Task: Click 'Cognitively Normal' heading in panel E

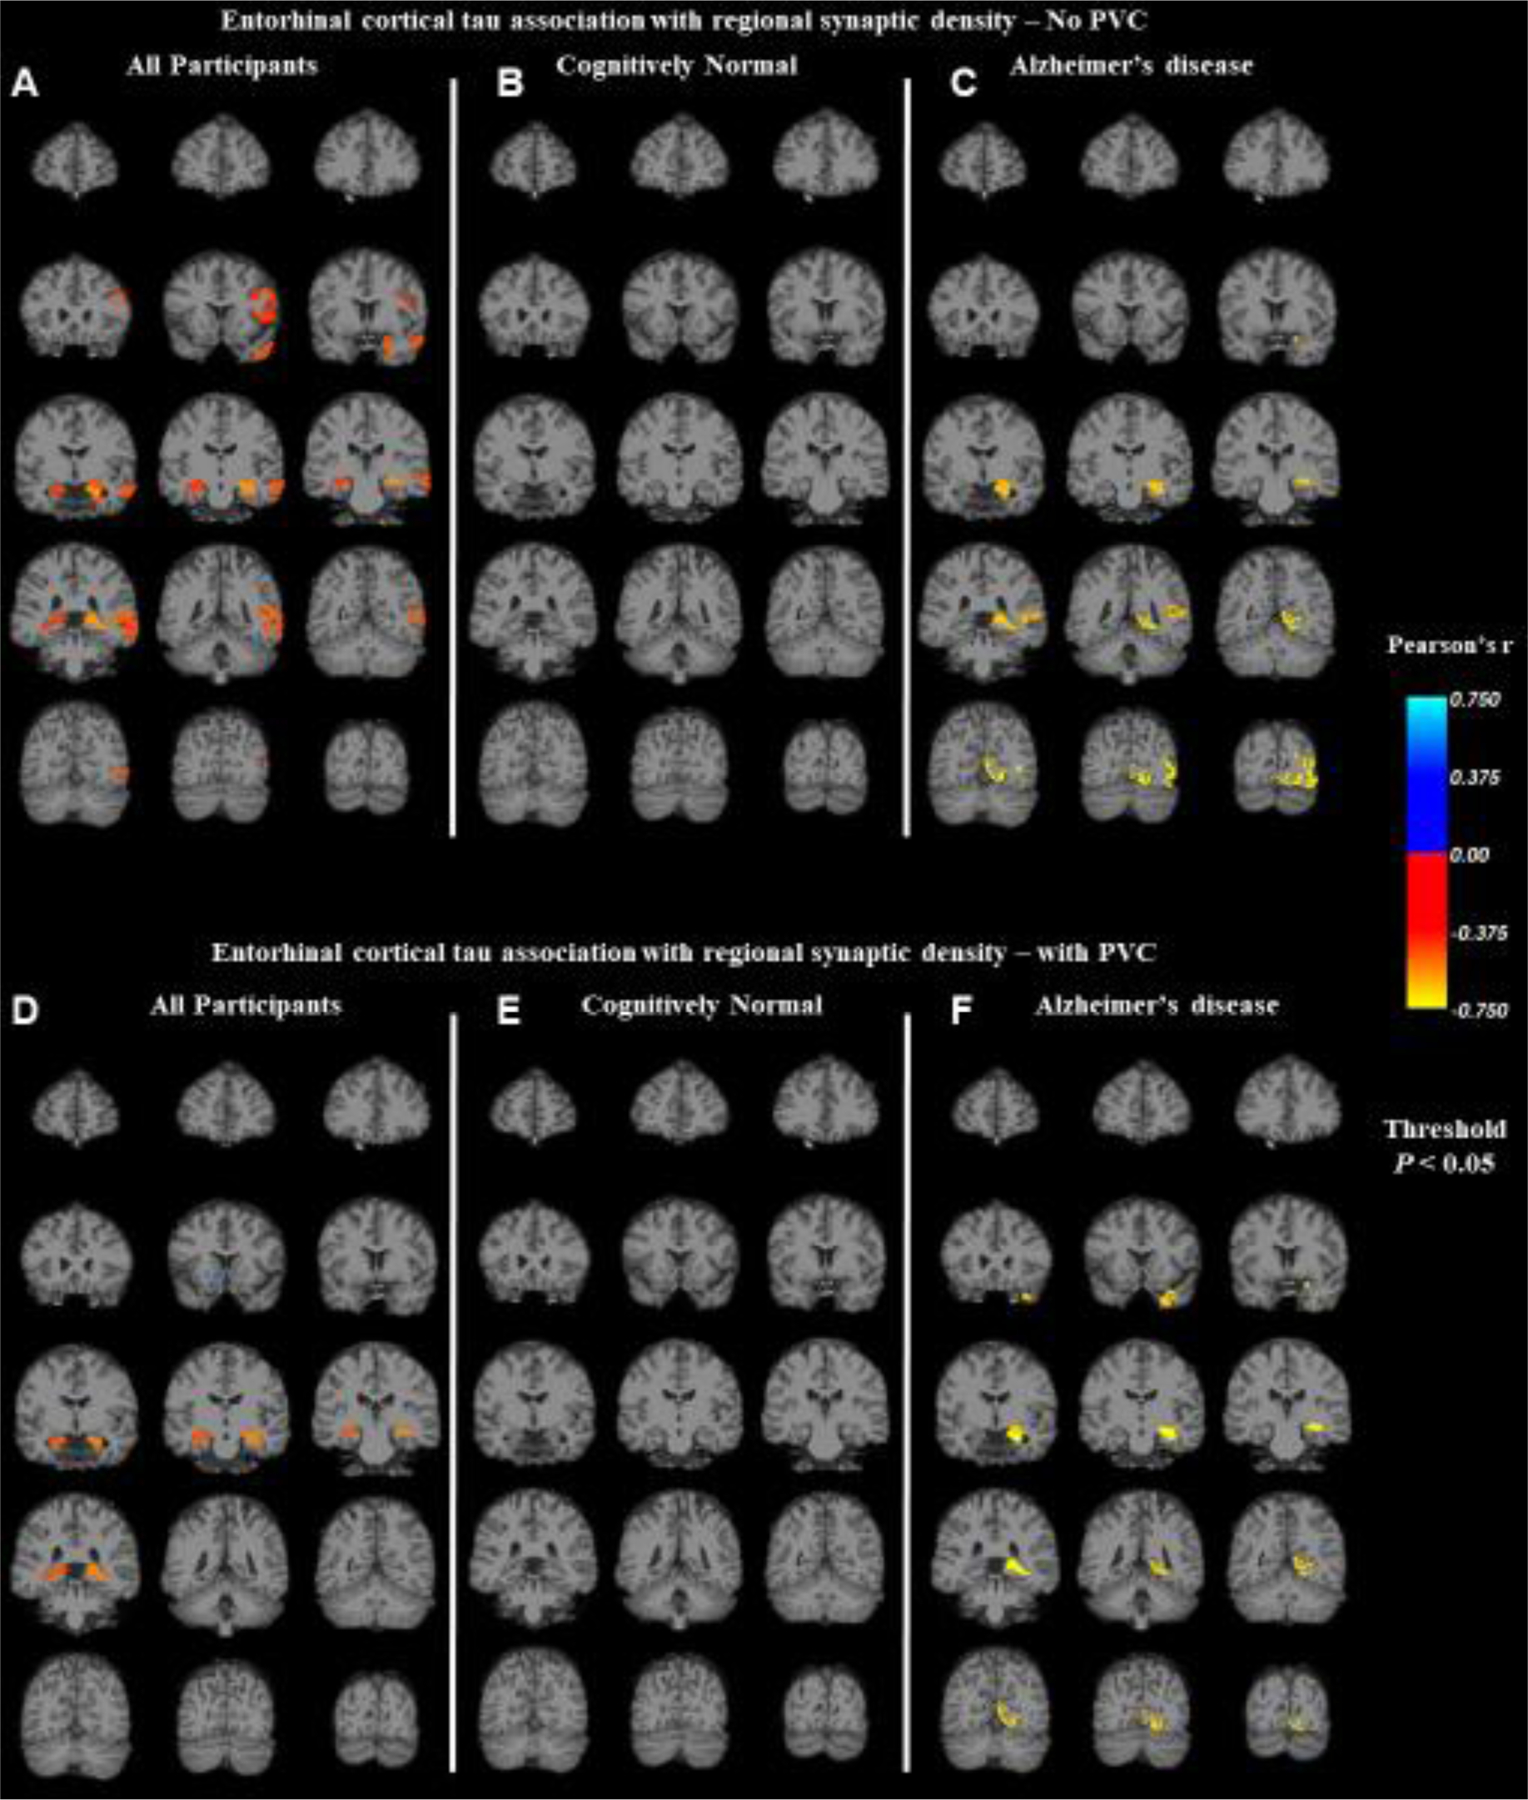Action: (702, 1005)
